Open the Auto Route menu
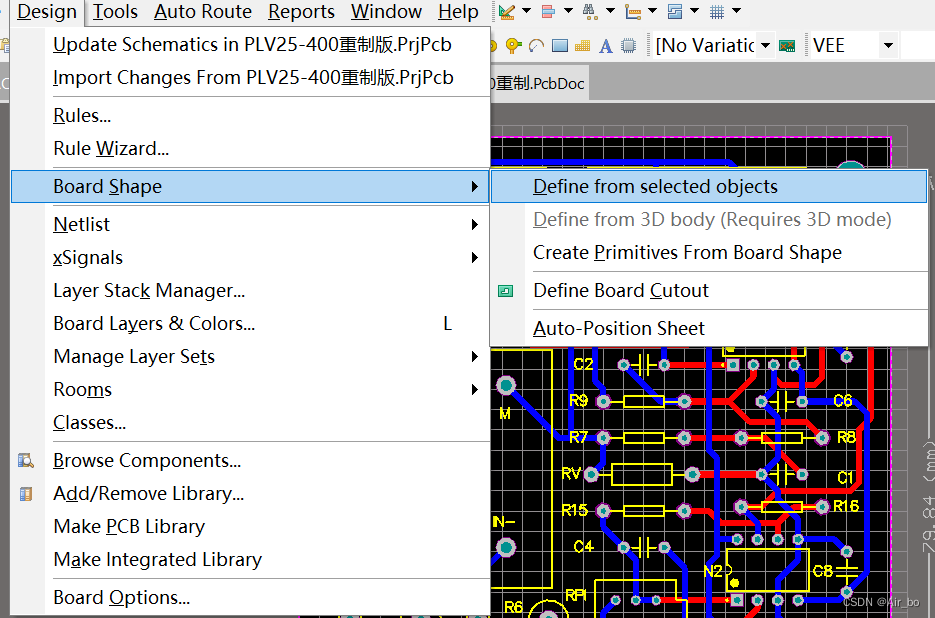This screenshot has height=618, width=935. [x=203, y=12]
